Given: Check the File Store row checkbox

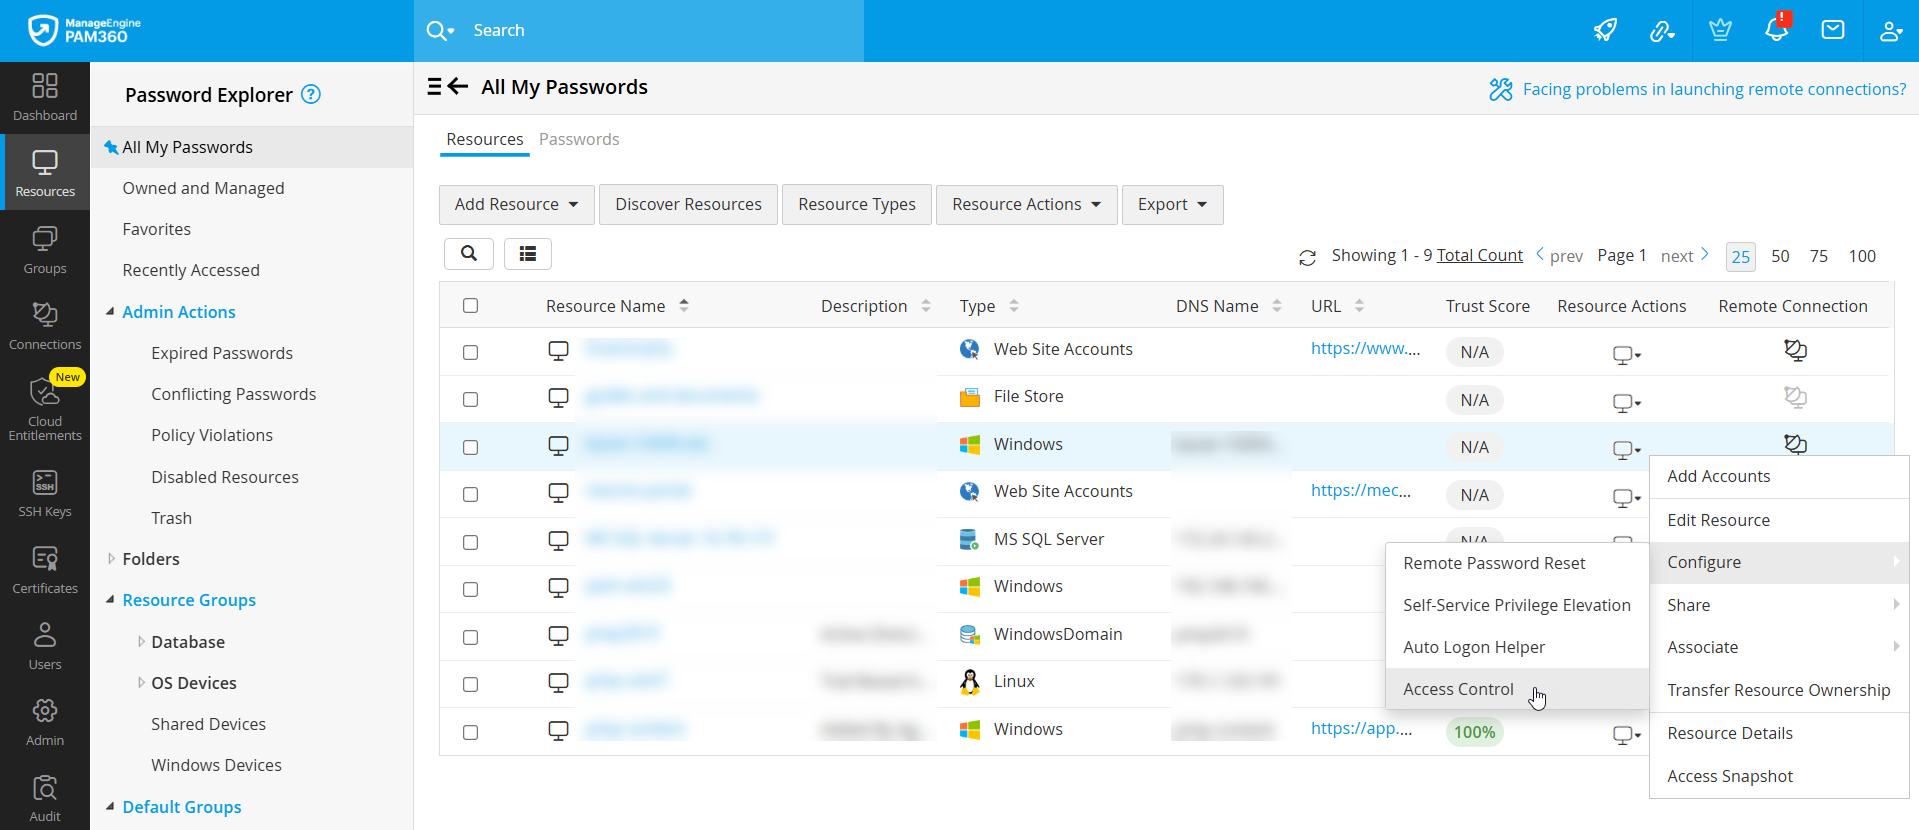Looking at the screenshot, I should pyautogui.click(x=471, y=400).
